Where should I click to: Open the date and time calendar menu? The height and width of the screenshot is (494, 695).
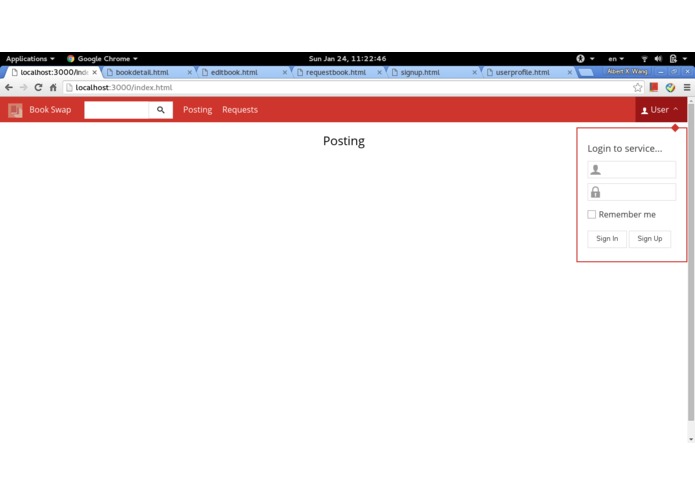348,58
